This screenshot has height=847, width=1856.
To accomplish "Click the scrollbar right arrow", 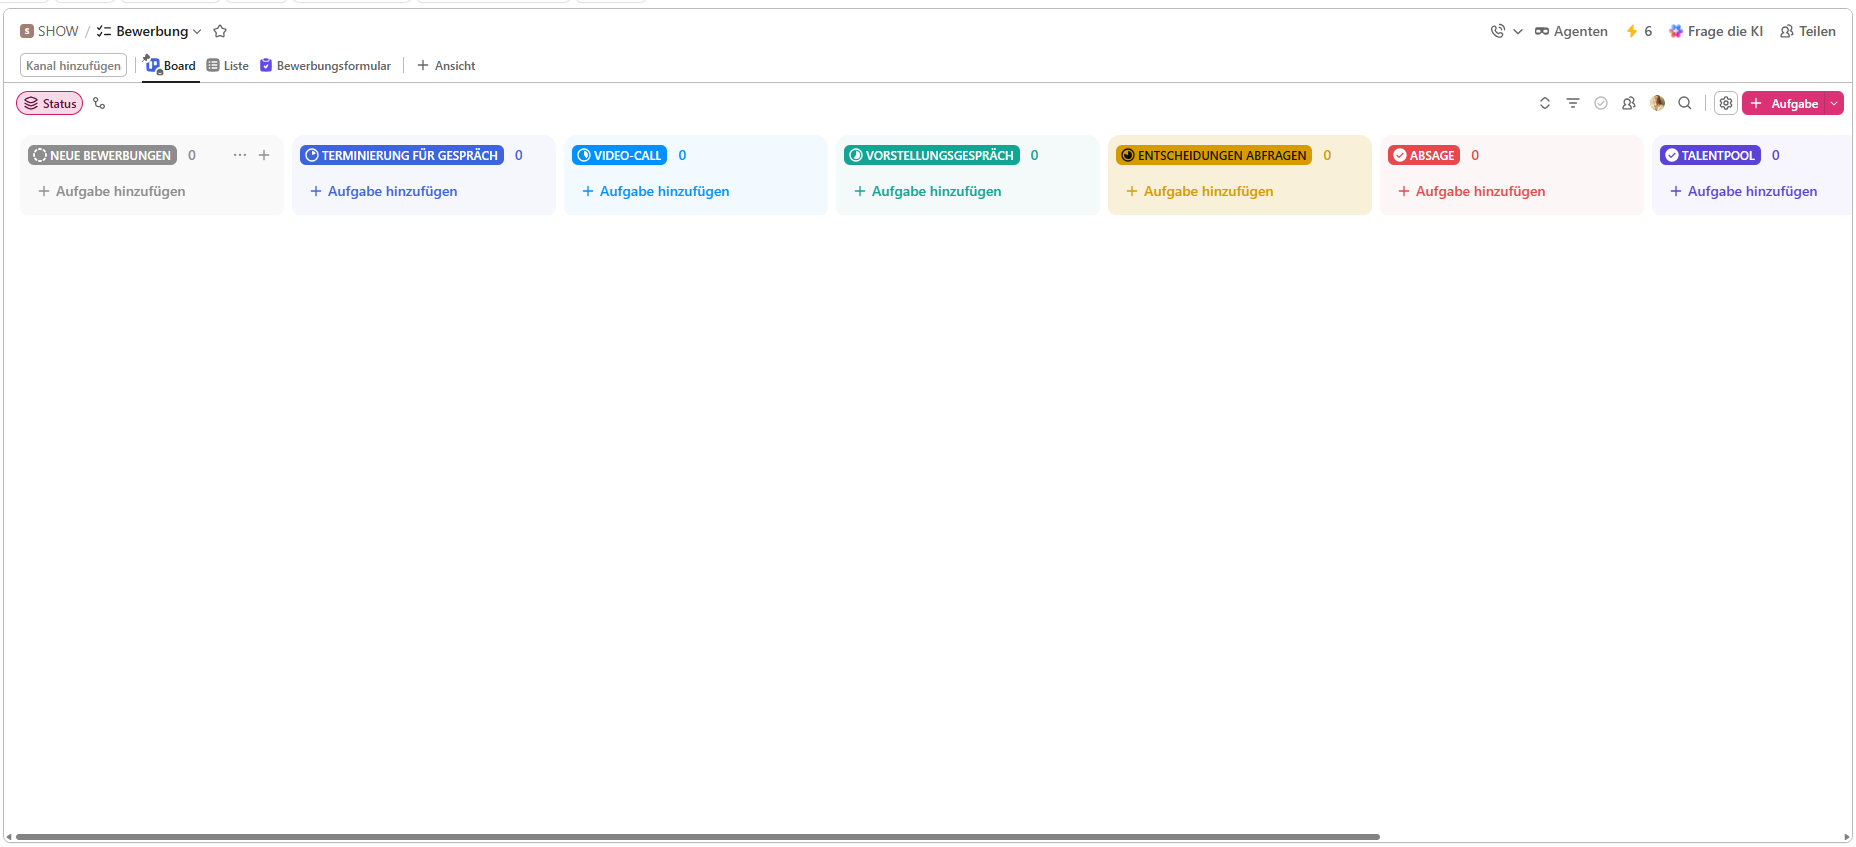I will click(1847, 837).
